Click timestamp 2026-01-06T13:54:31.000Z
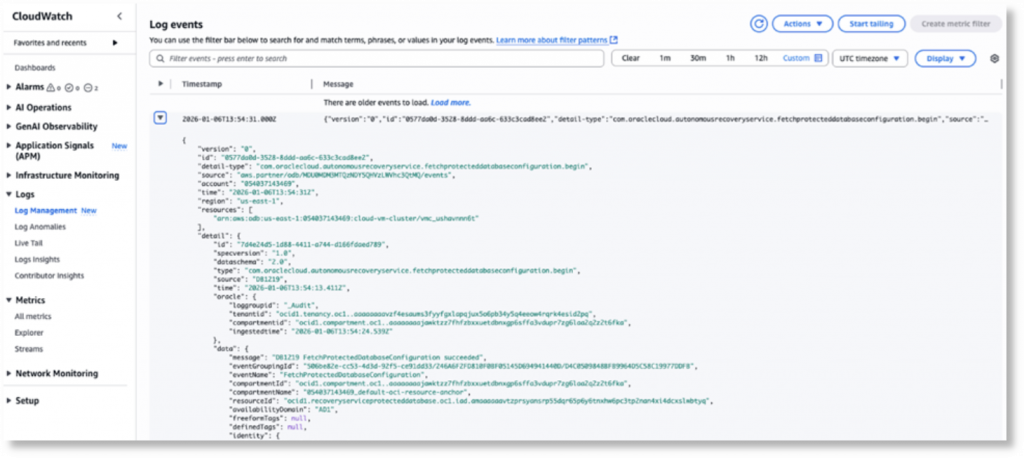Image resolution: width=1024 pixels, height=458 pixels. pos(229,119)
